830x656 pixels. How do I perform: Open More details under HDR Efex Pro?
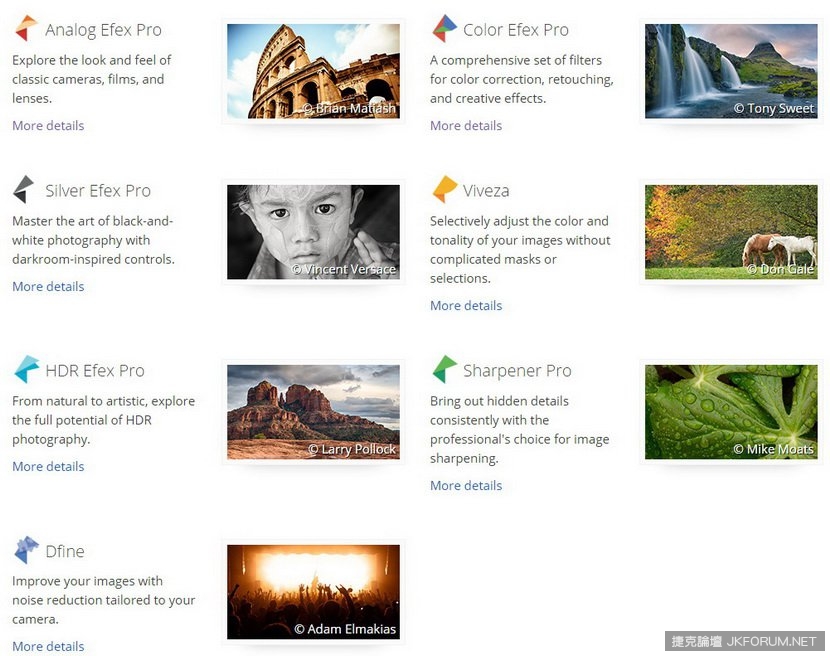tap(48, 466)
